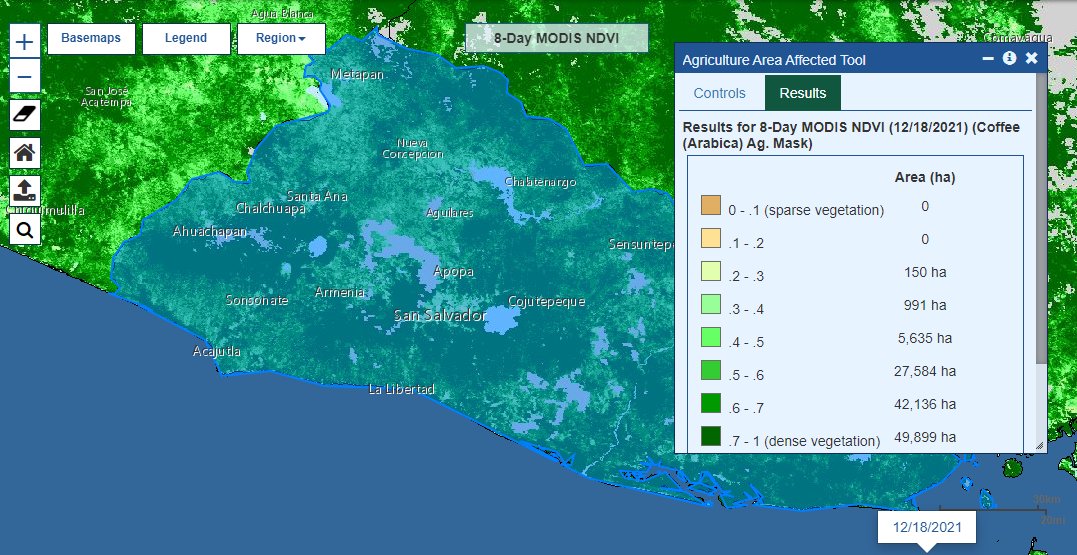The width and height of the screenshot is (1077, 555).
Task: Click the 27,584 ha area value
Action: 925,371
